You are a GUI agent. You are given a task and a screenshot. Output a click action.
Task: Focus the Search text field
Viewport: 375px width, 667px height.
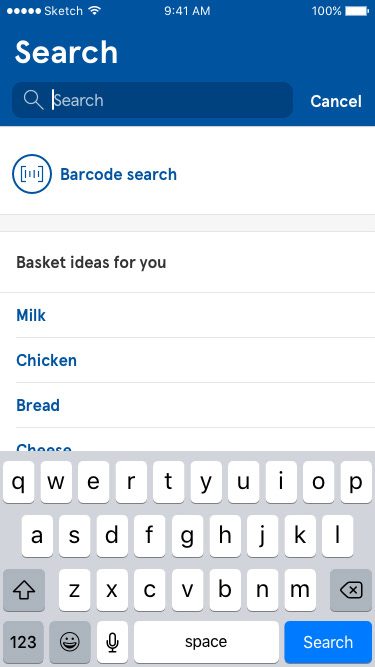(152, 100)
